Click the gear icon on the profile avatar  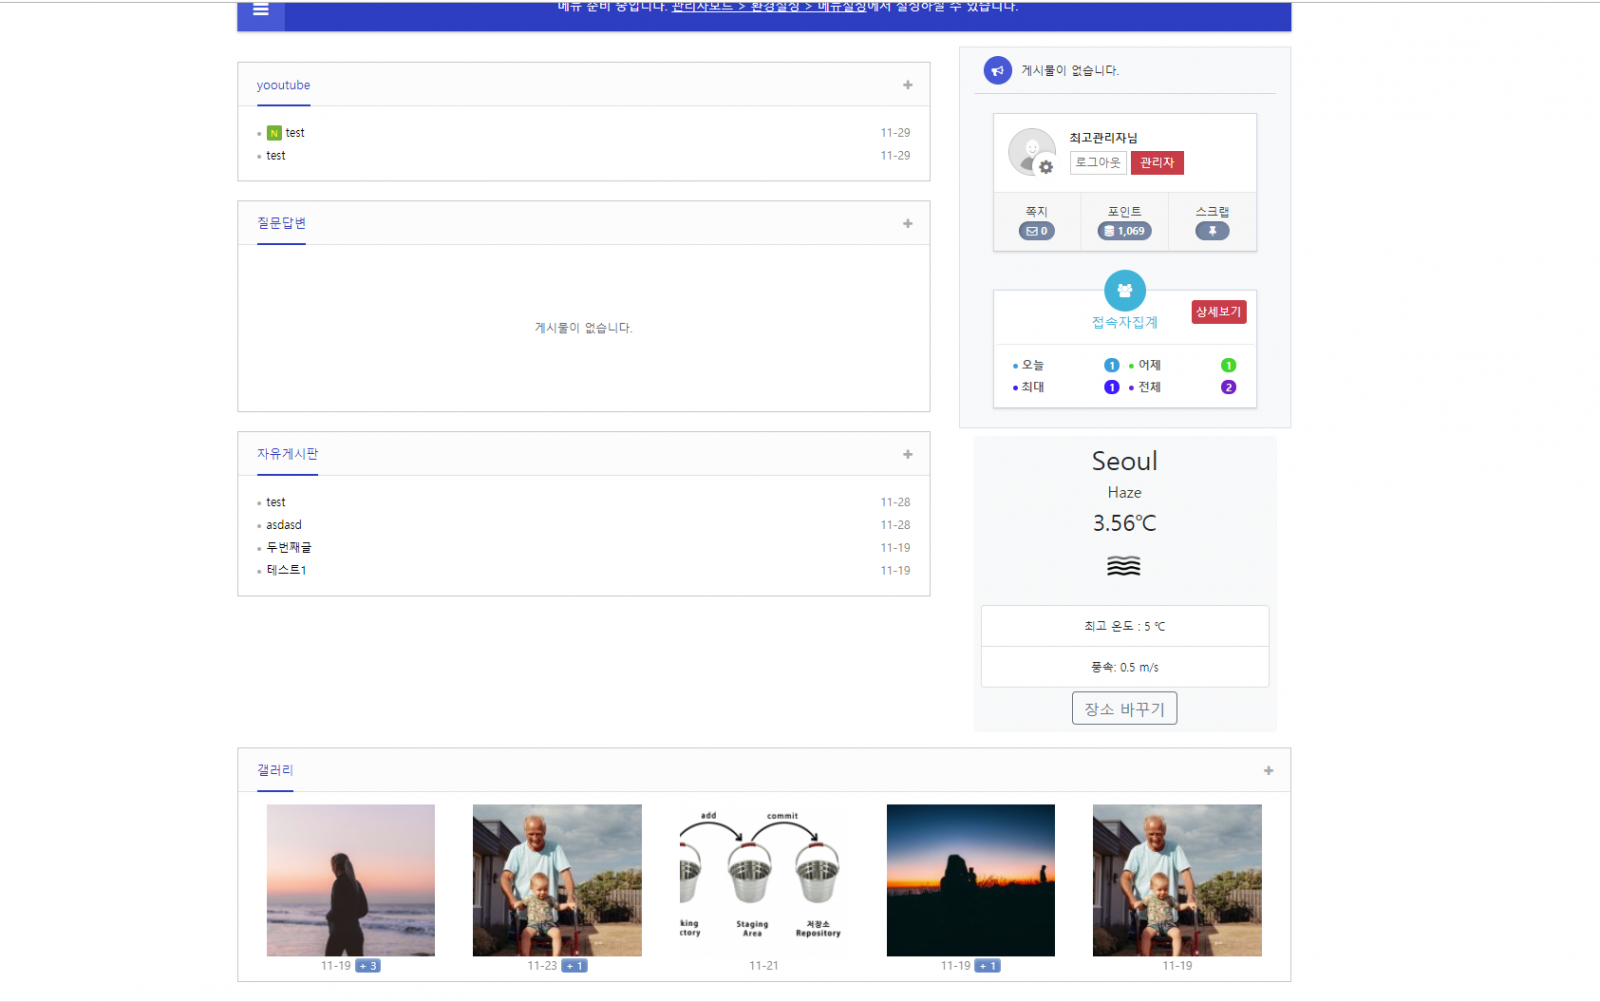(x=1045, y=167)
